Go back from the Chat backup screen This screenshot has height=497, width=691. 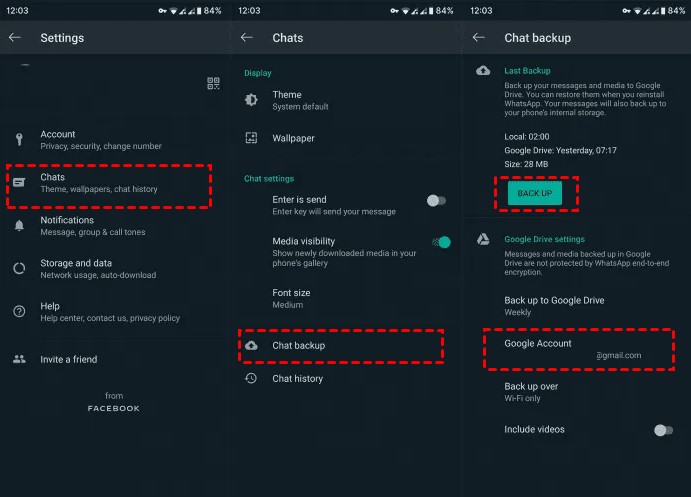pyautogui.click(x=479, y=37)
